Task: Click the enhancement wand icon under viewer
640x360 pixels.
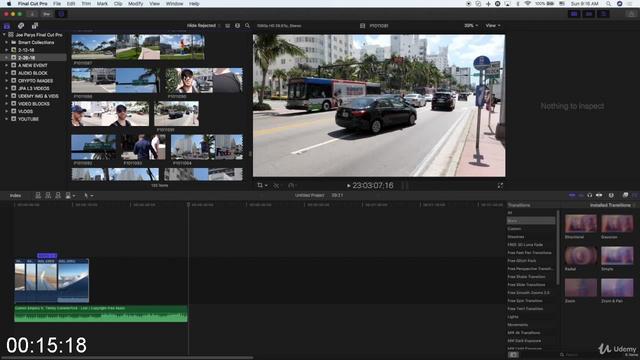Action: [276, 185]
